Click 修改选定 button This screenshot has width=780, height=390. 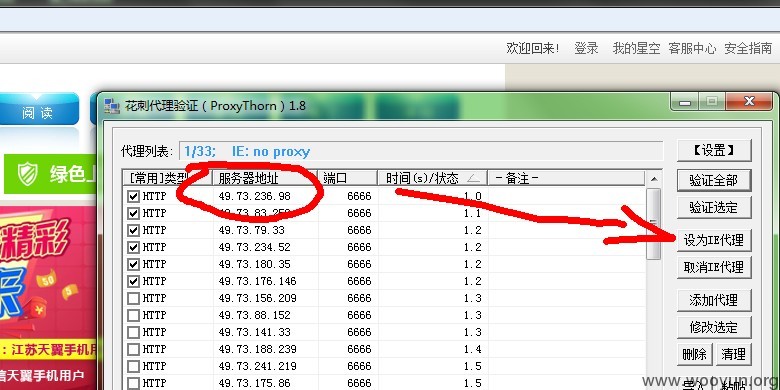click(714, 327)
